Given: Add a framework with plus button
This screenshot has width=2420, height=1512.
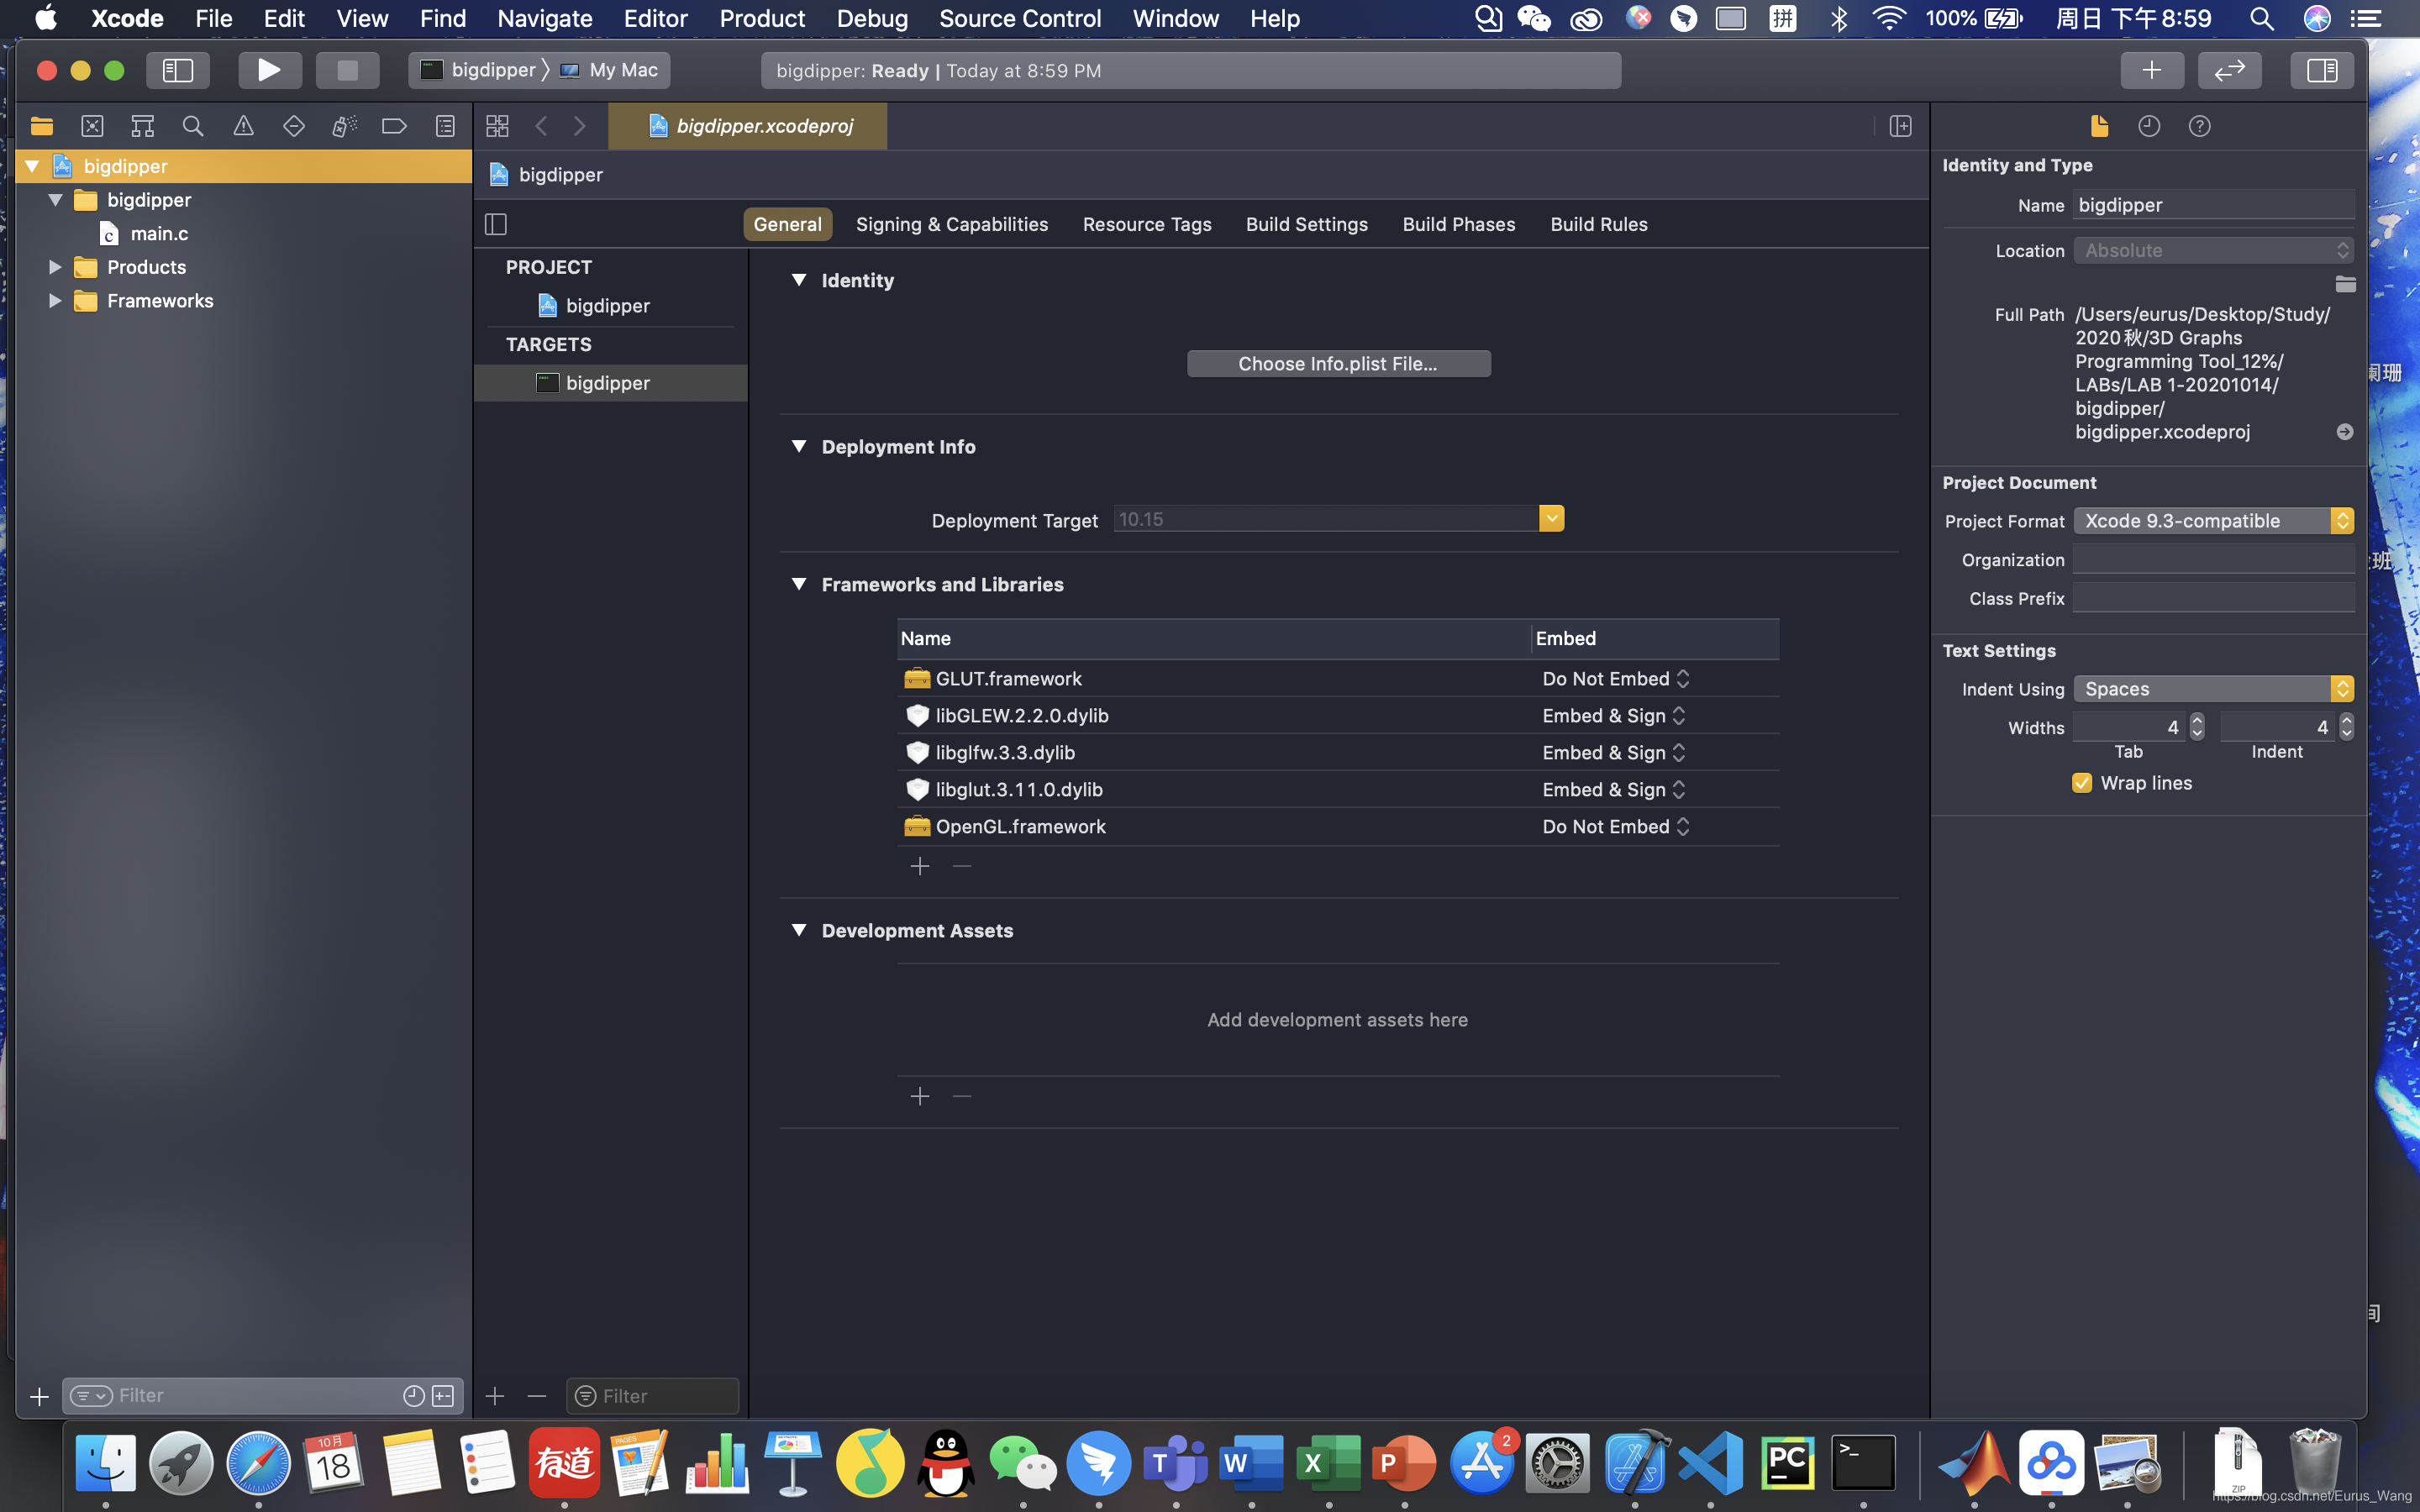Looking at the screenshot, I should click(920, 866).
